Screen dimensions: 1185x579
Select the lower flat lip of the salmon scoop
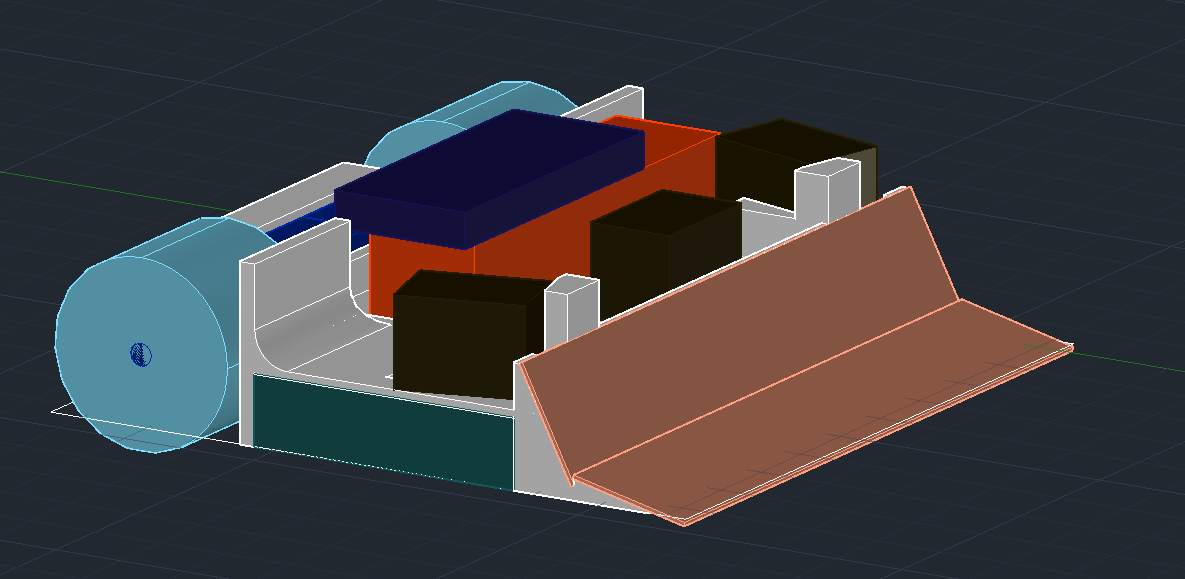(824, 414)
